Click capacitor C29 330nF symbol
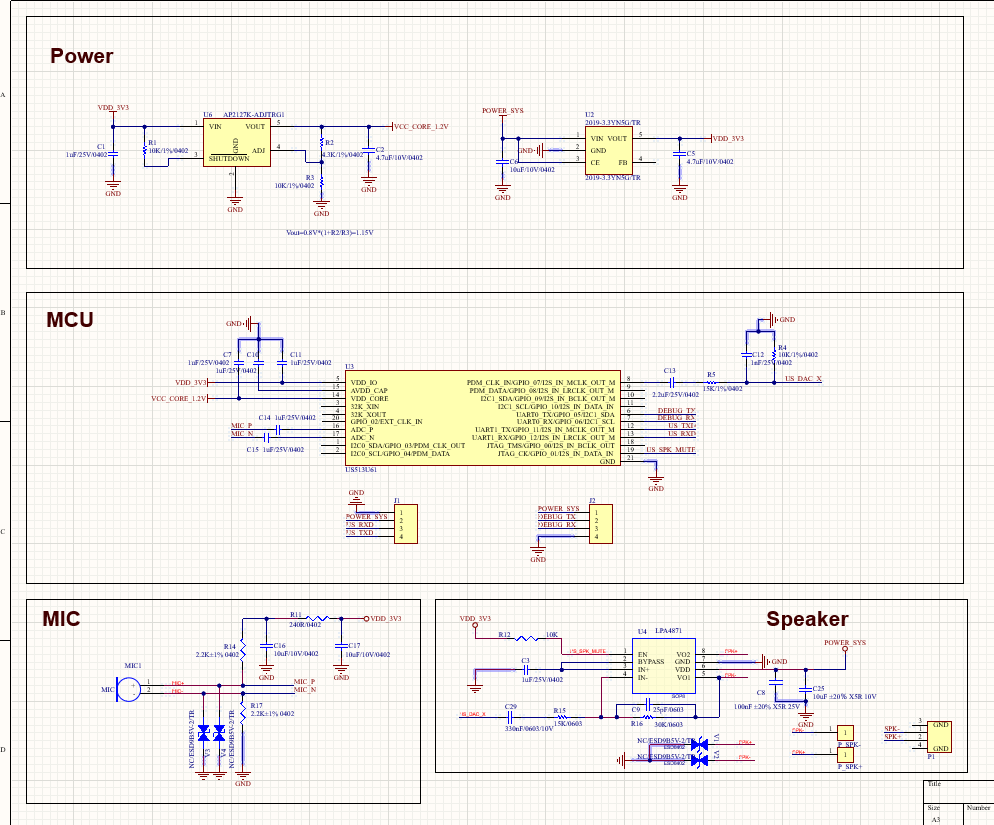The height and width of the screenshot is (825, 994). pos(510,715)
